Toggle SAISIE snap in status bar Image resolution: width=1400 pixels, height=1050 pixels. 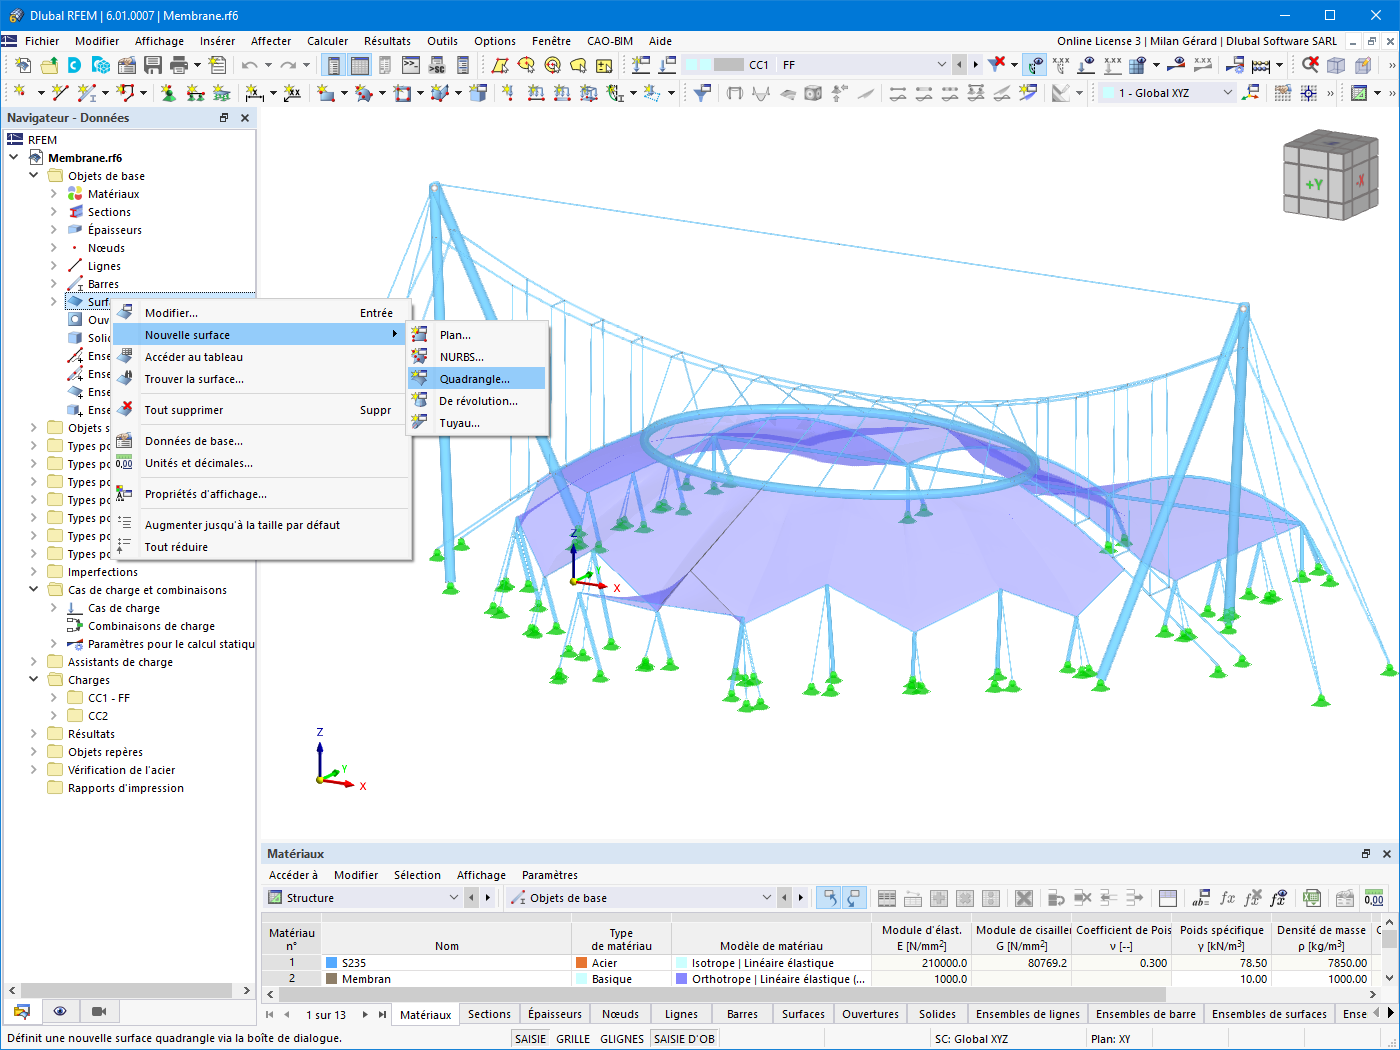coord(530,1039)
